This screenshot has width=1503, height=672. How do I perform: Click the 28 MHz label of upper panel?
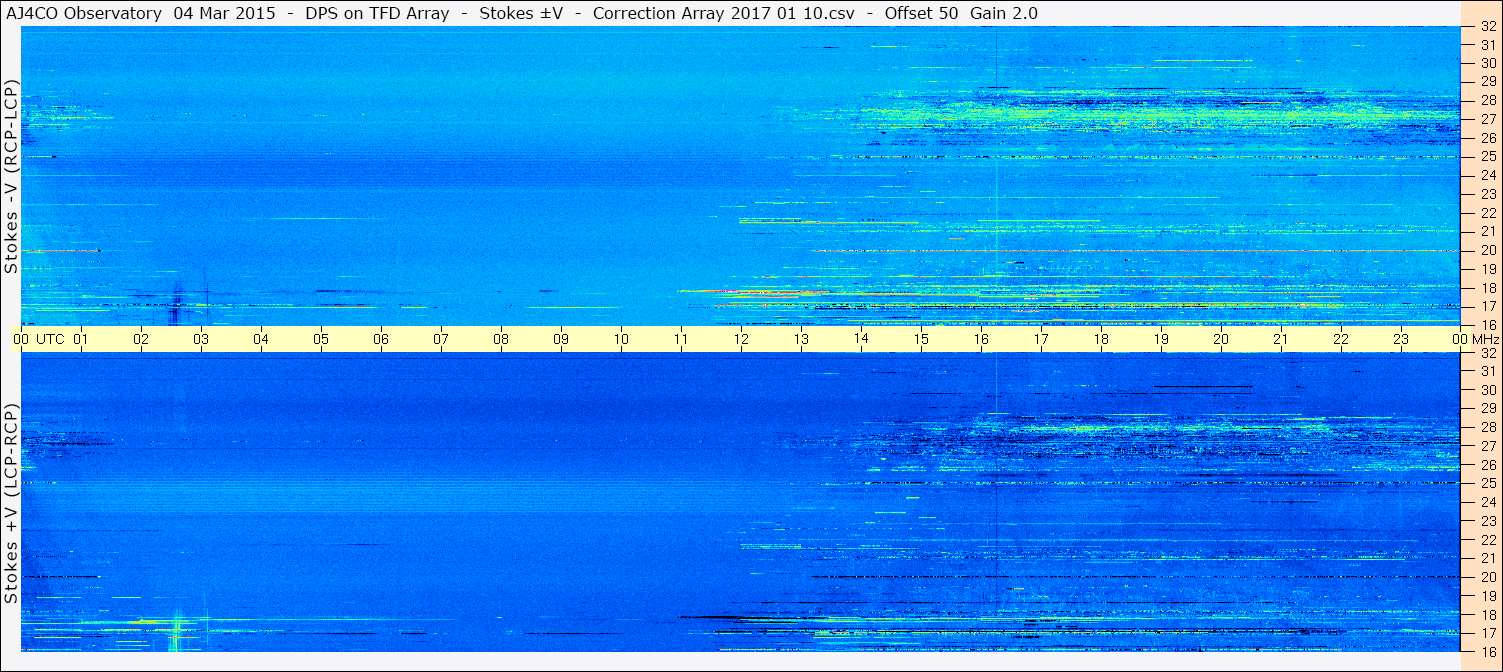click(1487, 100)
